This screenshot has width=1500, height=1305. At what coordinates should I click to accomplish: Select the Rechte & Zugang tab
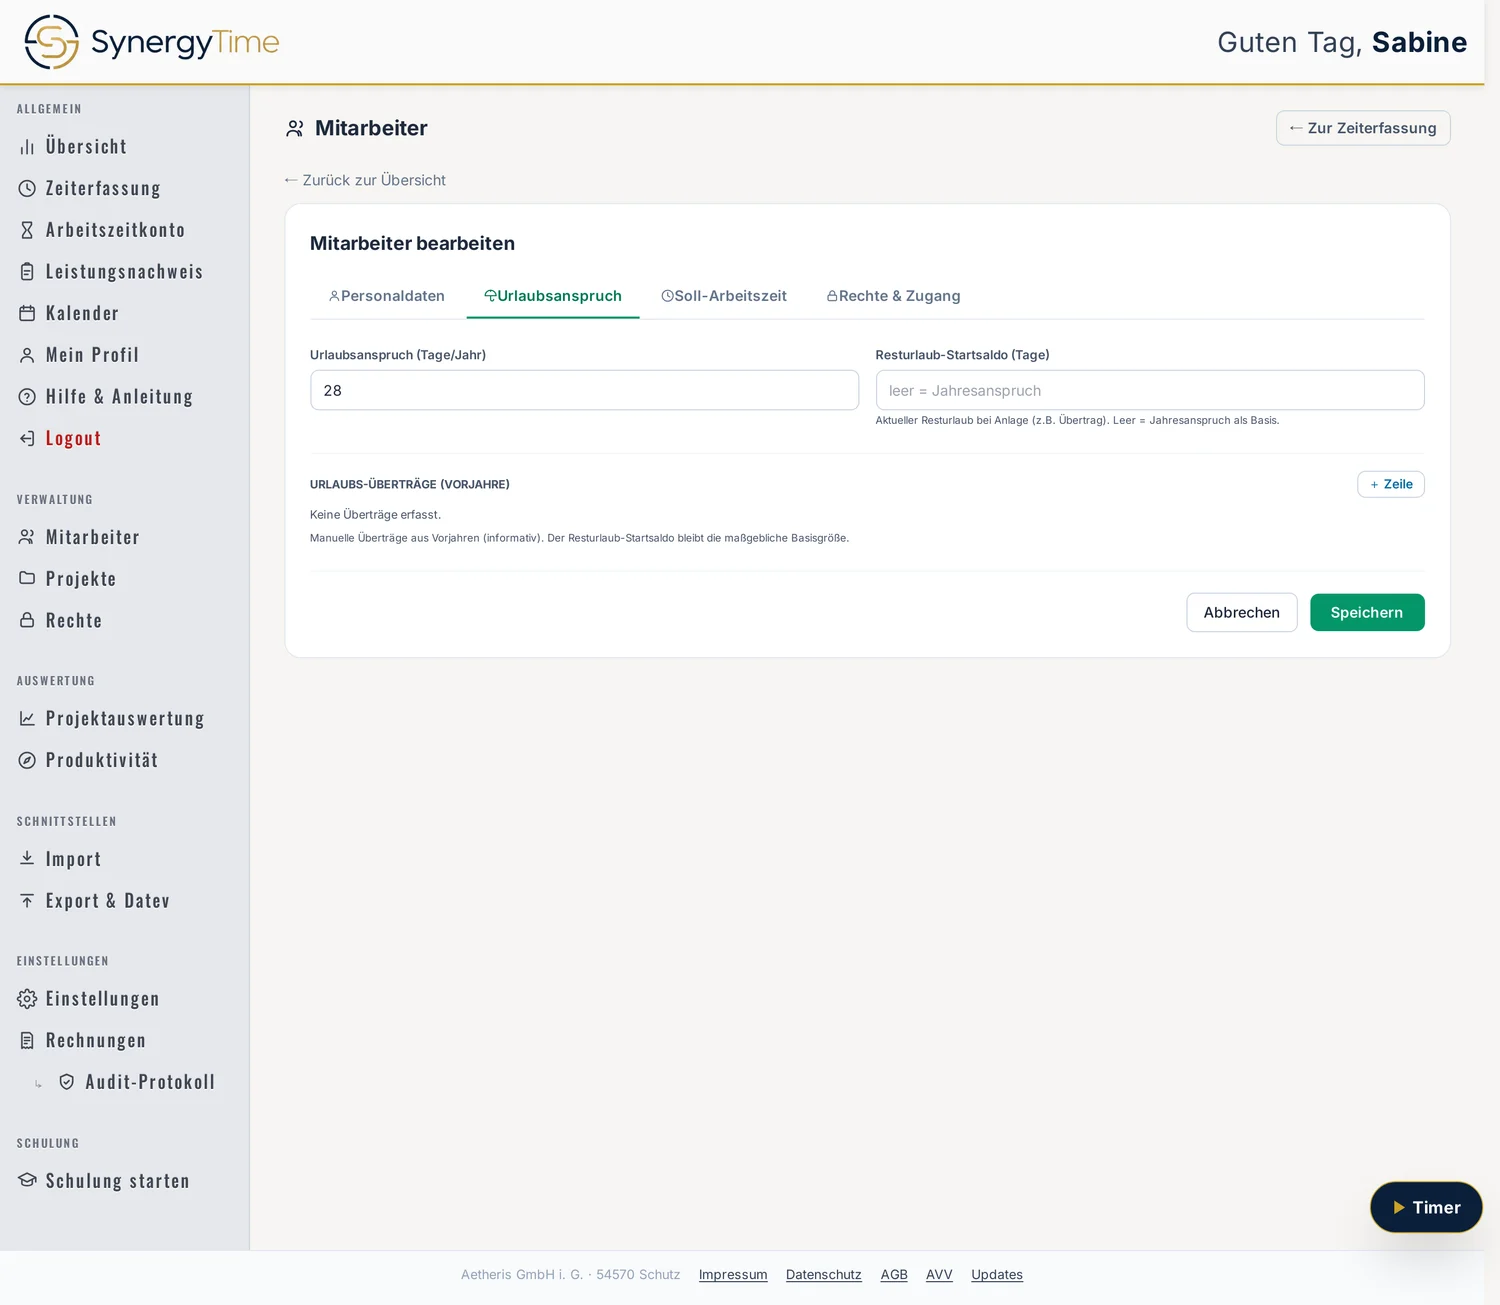[894, 296]
